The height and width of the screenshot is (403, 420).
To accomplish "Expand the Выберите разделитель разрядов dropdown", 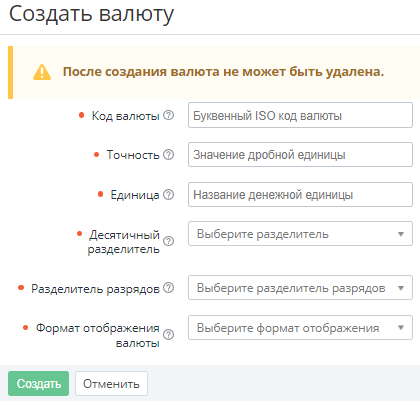I will click(x=300, y=287).
